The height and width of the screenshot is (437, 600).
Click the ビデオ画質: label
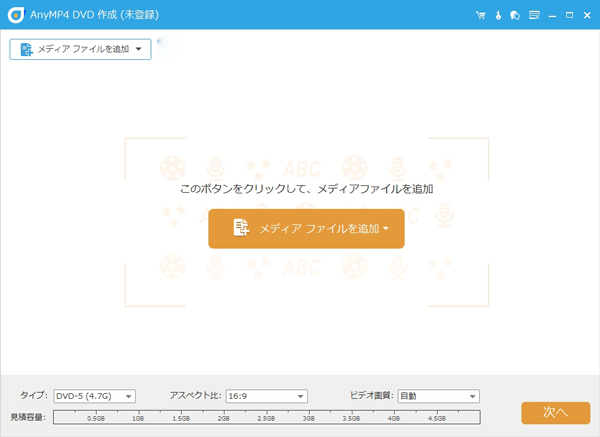(x=372, y=395)
